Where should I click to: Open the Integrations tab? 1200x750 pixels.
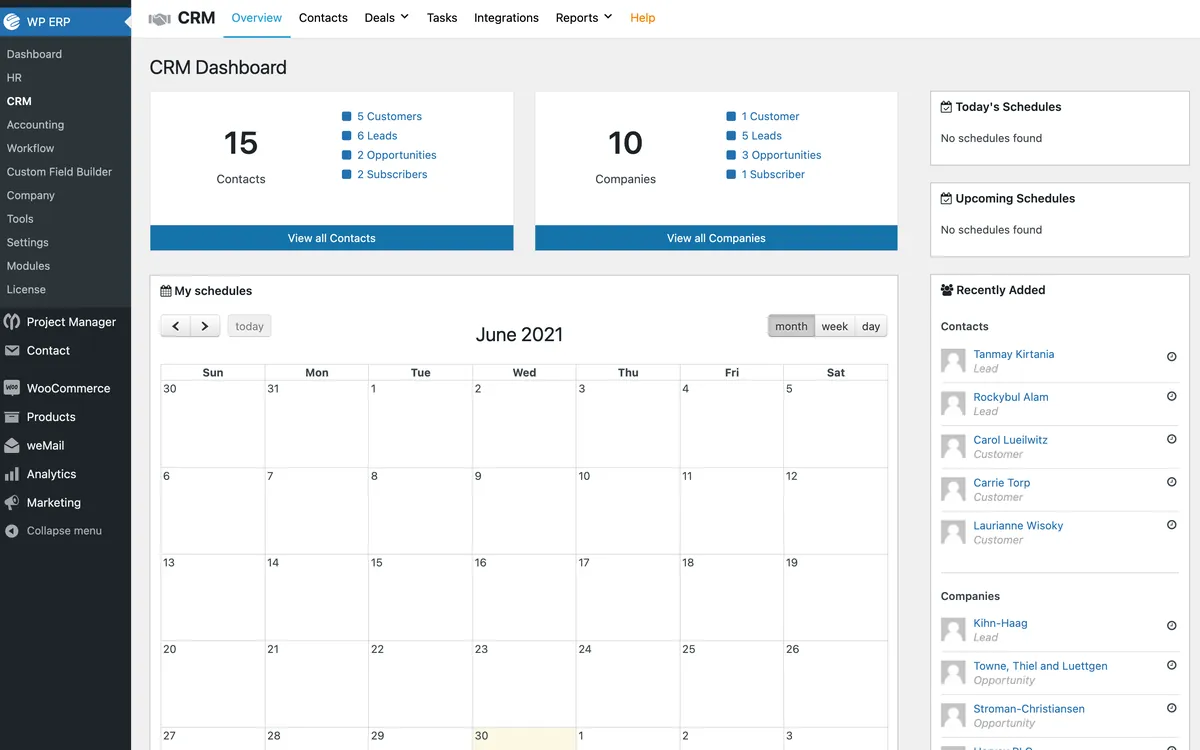pos(506,18)
